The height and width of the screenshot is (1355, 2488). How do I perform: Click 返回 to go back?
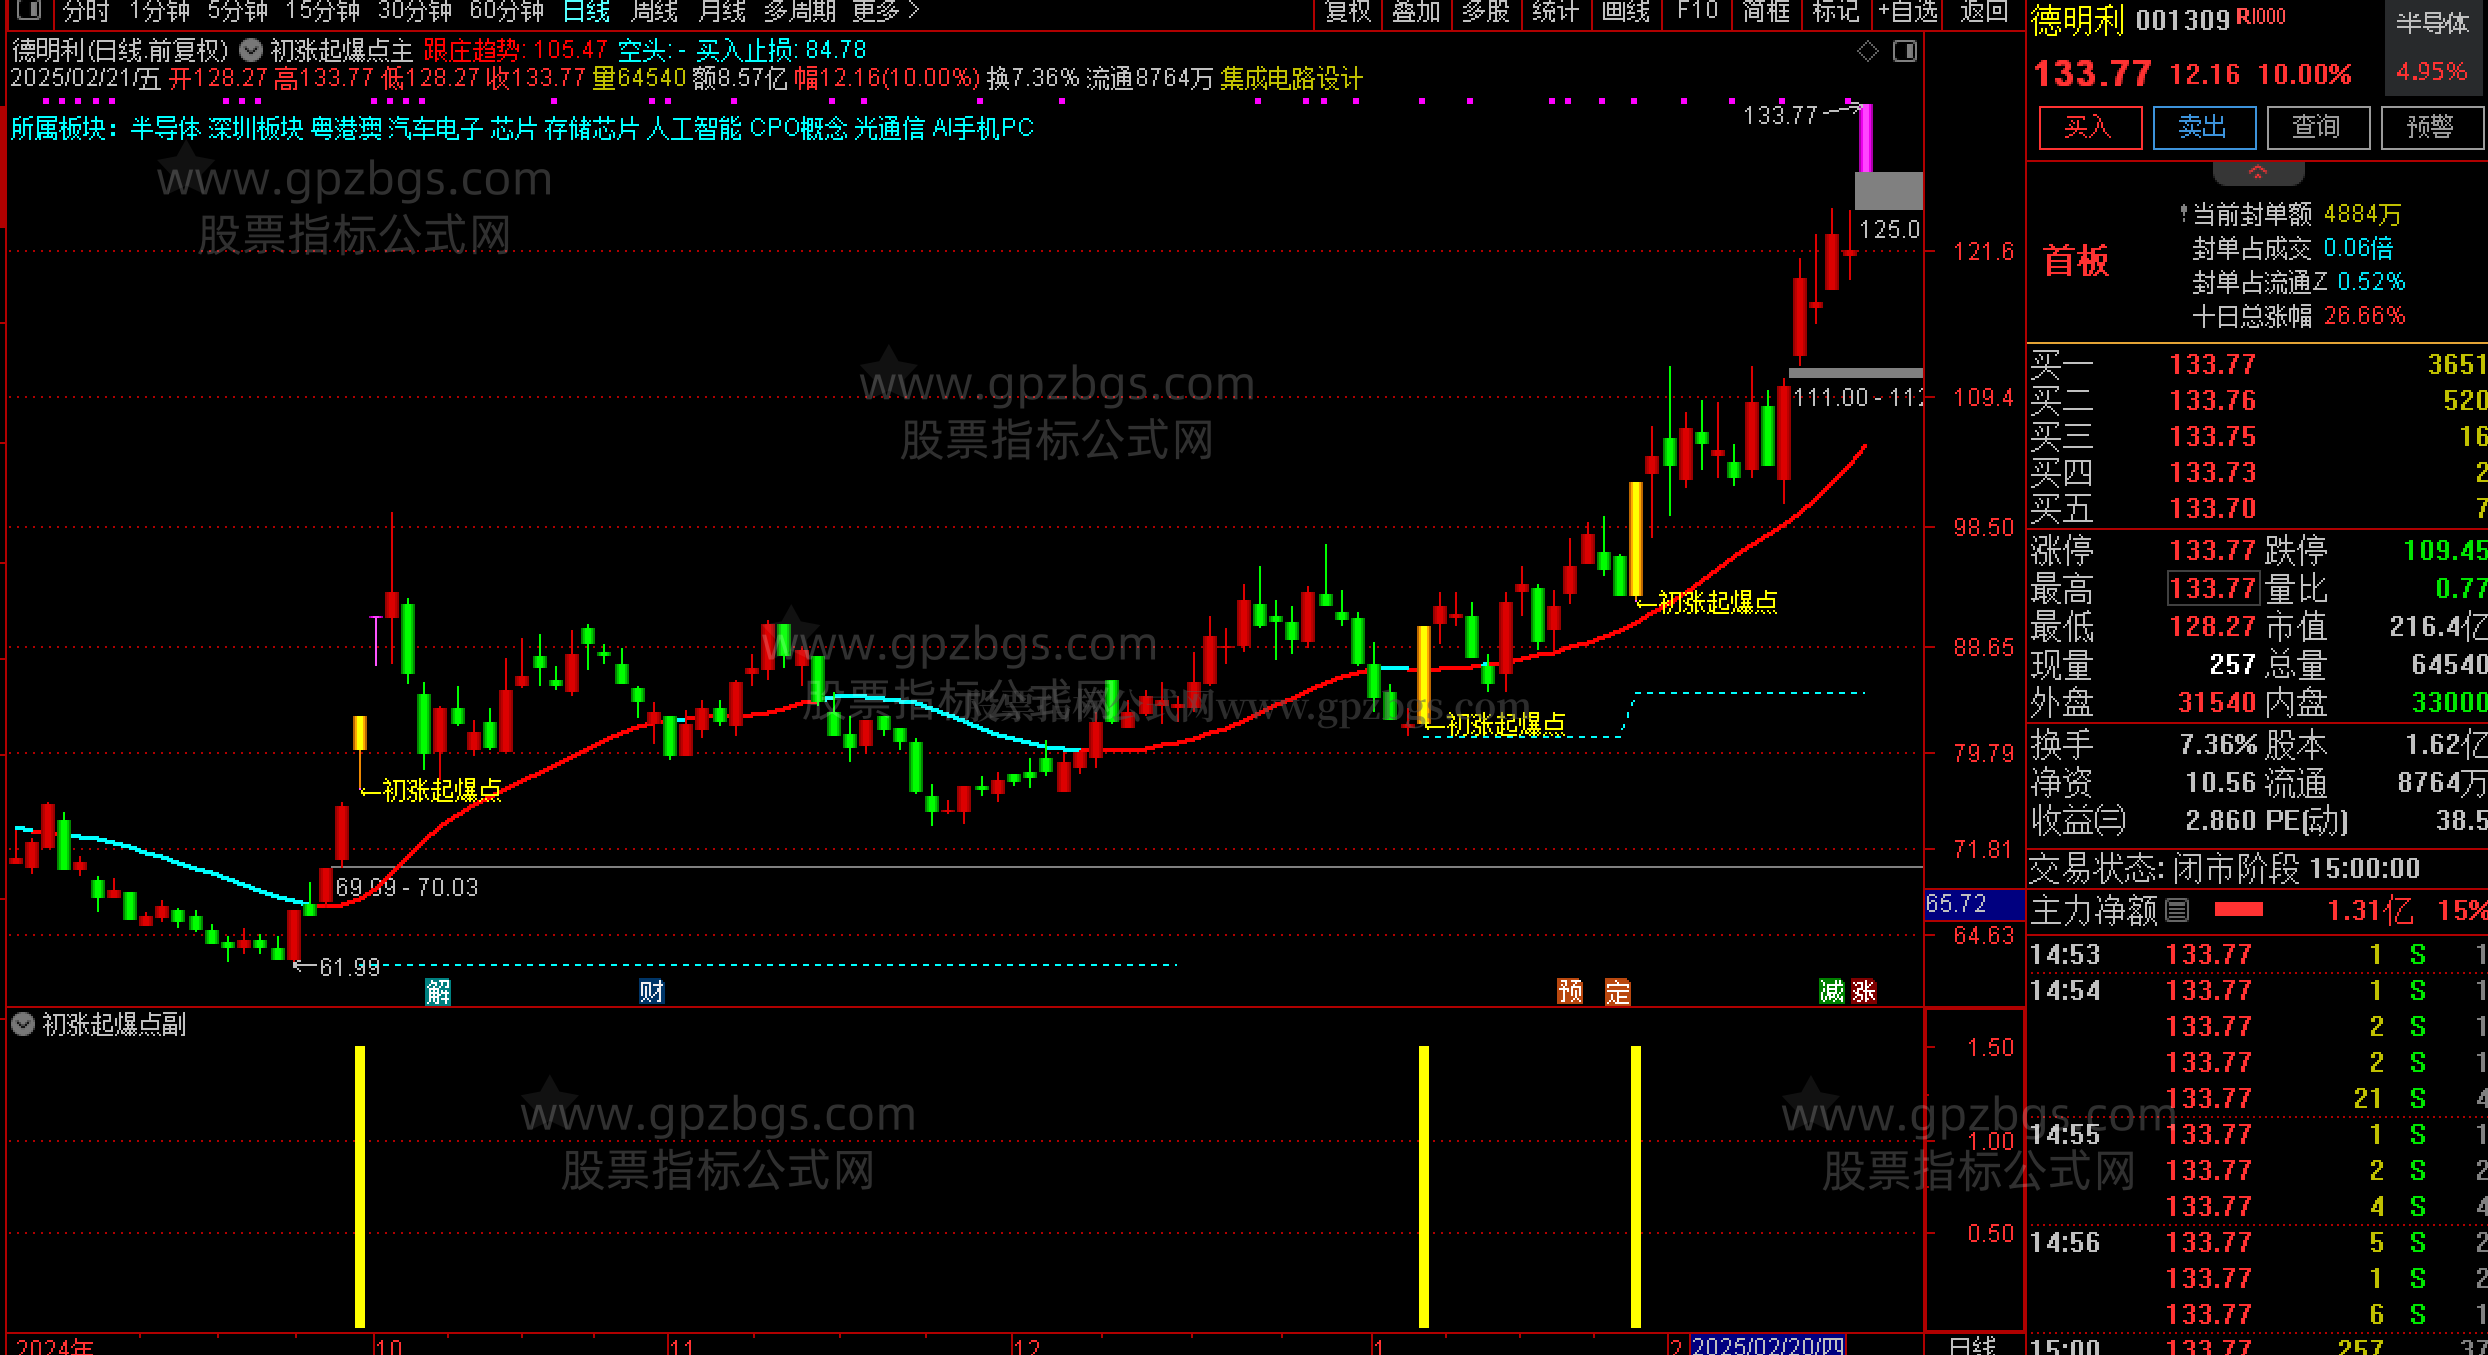tap(1984, 11)
